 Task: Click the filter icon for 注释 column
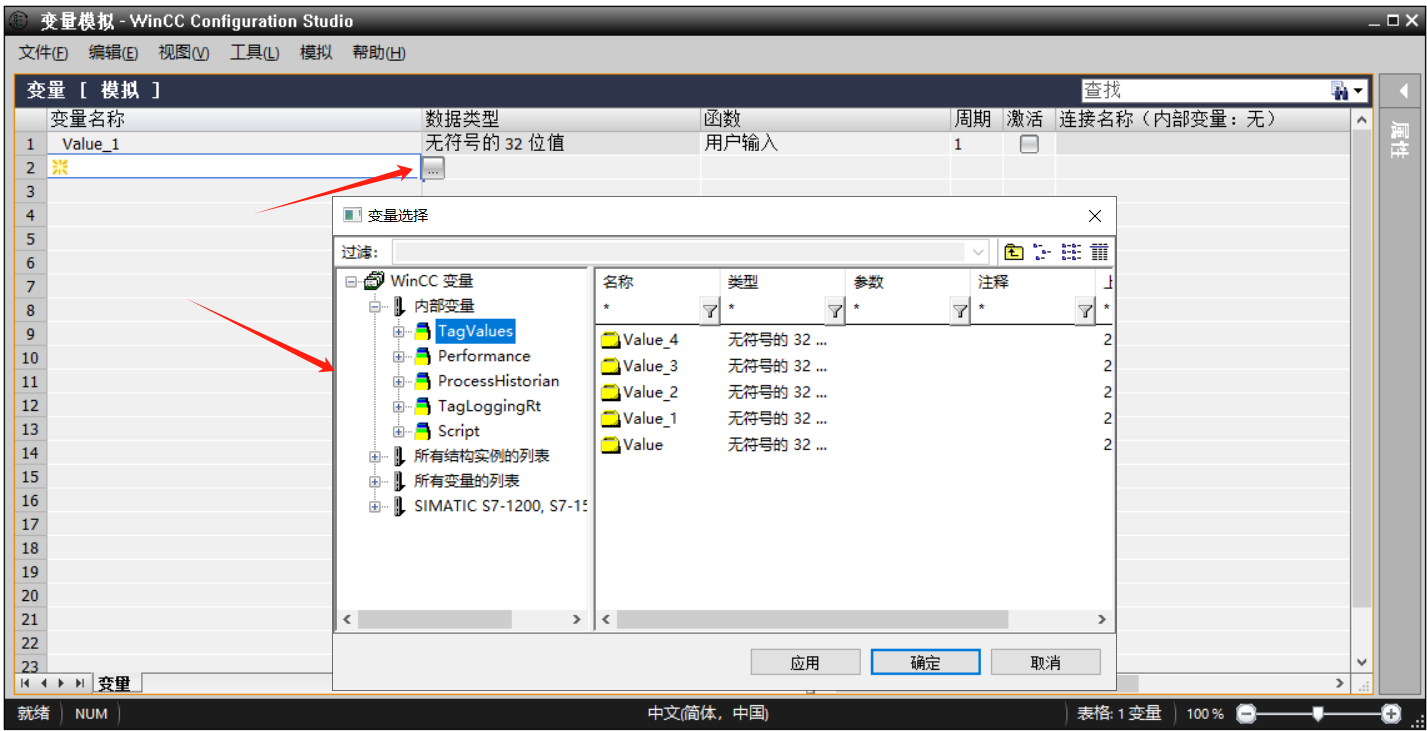pos(1085,311)
